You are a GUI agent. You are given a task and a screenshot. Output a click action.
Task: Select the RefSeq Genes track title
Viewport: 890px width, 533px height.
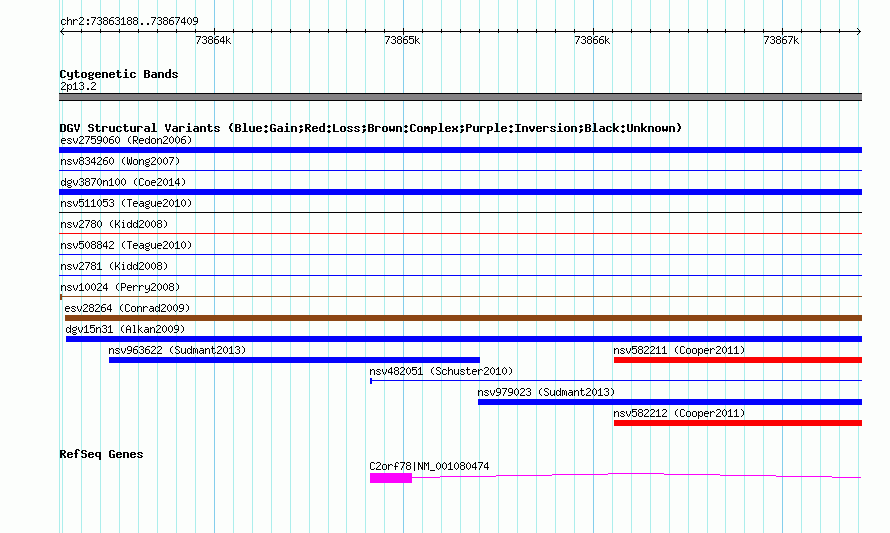[x=101, y=454]
